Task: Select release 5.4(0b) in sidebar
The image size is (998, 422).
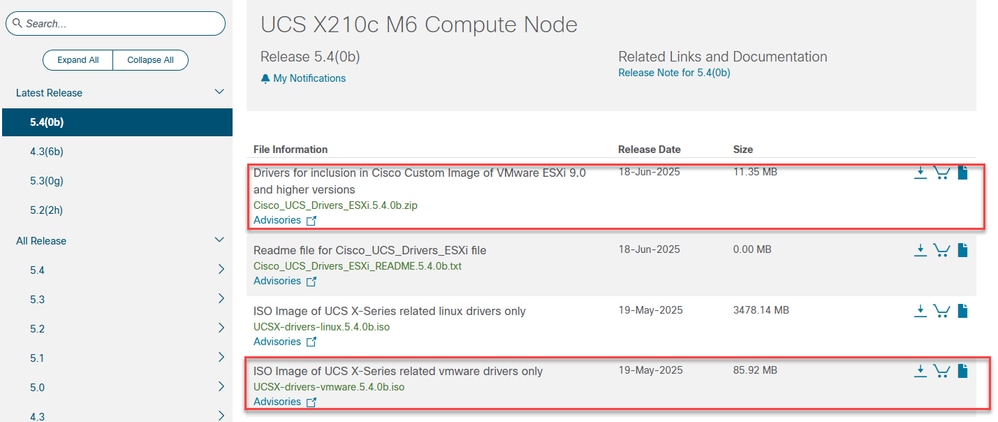Action: 117,122
